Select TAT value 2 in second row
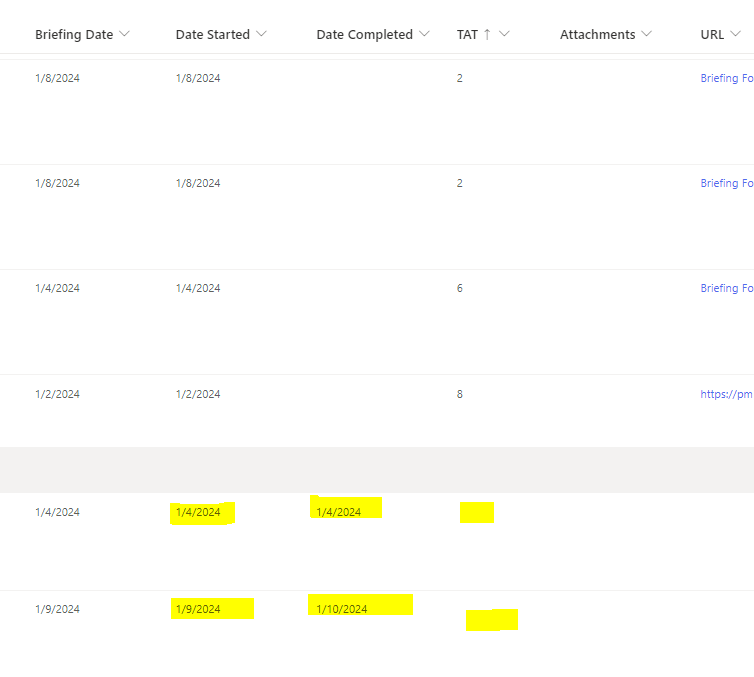 [460, 183]
